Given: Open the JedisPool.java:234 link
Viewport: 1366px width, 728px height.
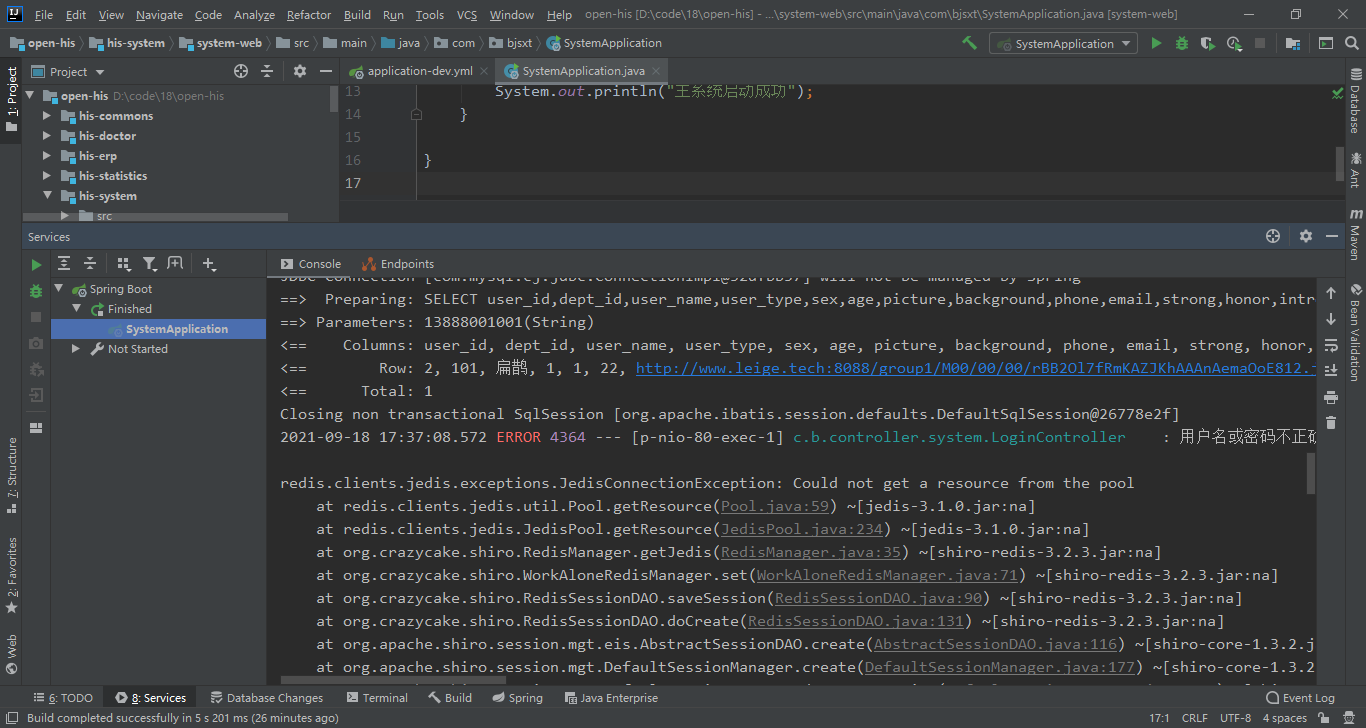Looking at the screenshot, I should point(802,529).
